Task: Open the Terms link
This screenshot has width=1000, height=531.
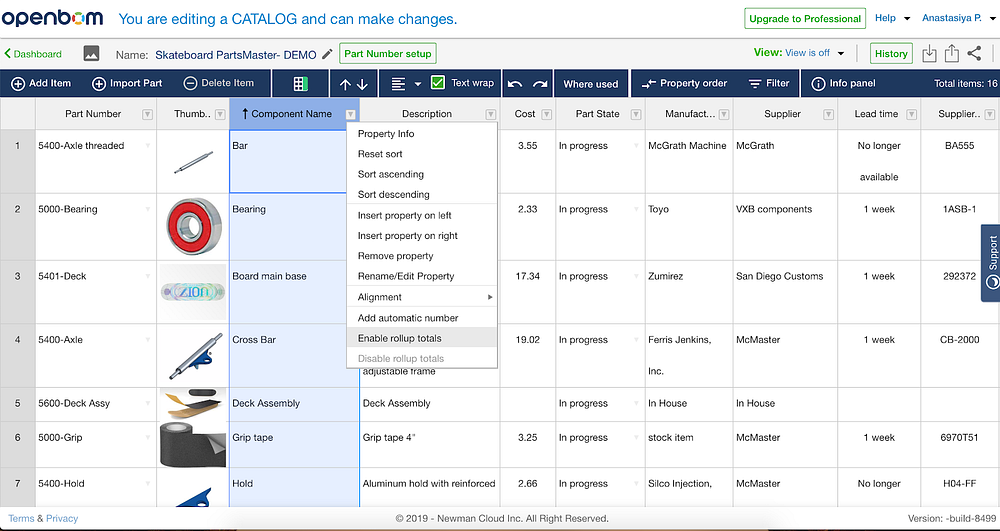Action: 21,518
